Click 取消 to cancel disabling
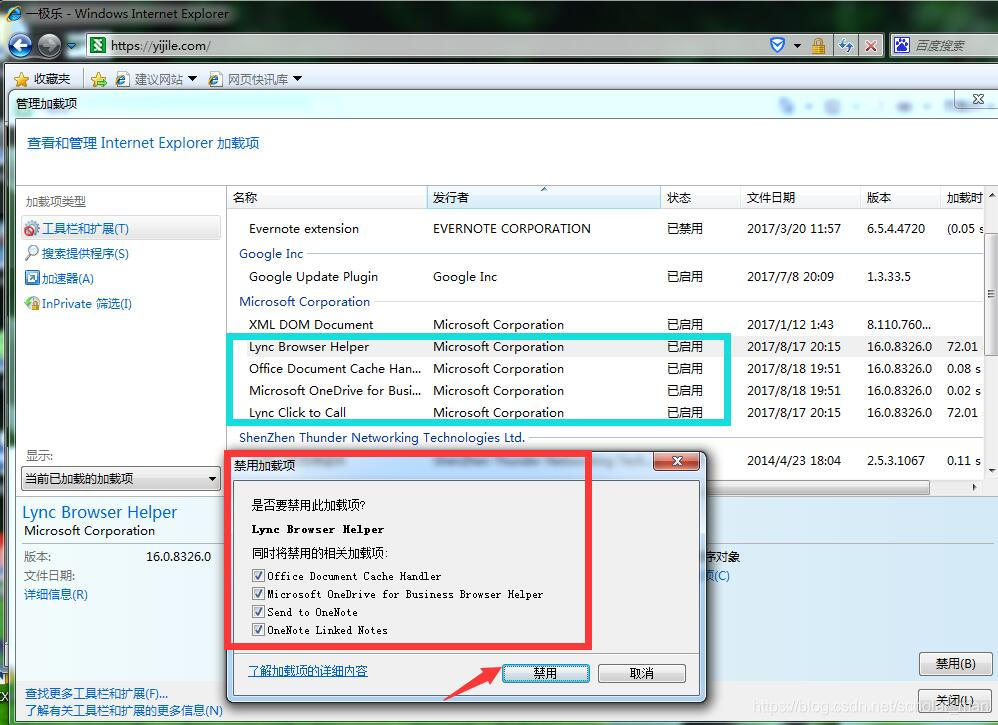 click(x=642, y=673)
